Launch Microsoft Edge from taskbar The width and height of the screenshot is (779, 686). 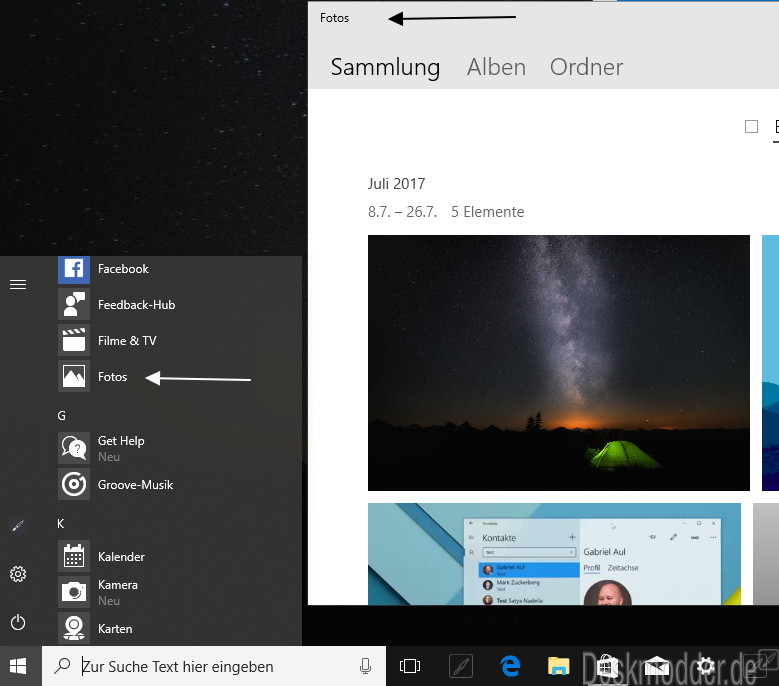[510, 666]
